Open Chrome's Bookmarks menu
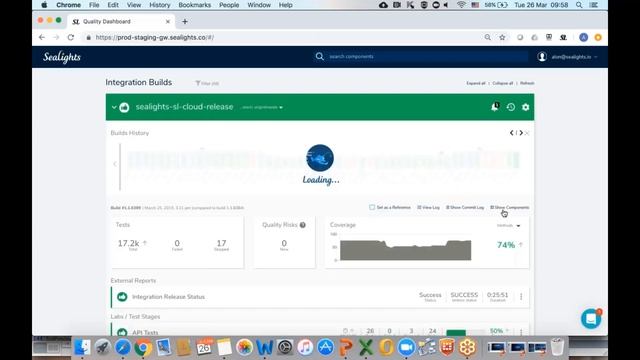 pyautogui.click(x=195, y=5)
